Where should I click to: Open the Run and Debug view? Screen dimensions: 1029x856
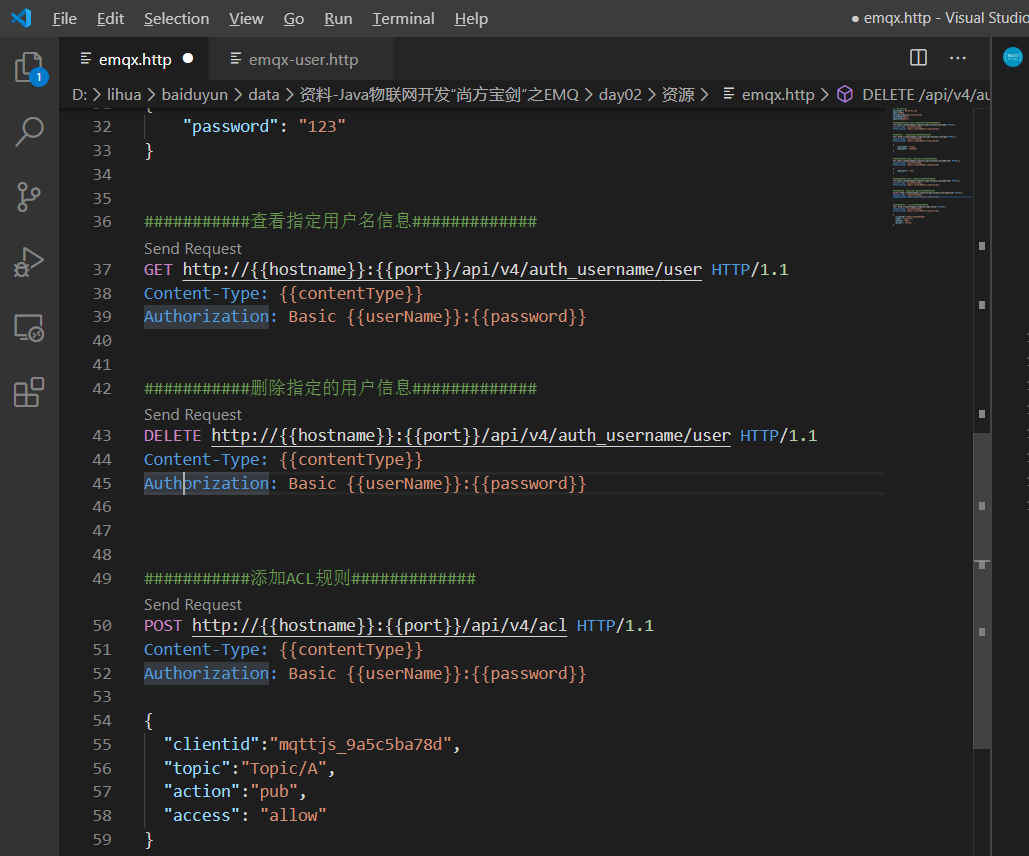(30, 263)
